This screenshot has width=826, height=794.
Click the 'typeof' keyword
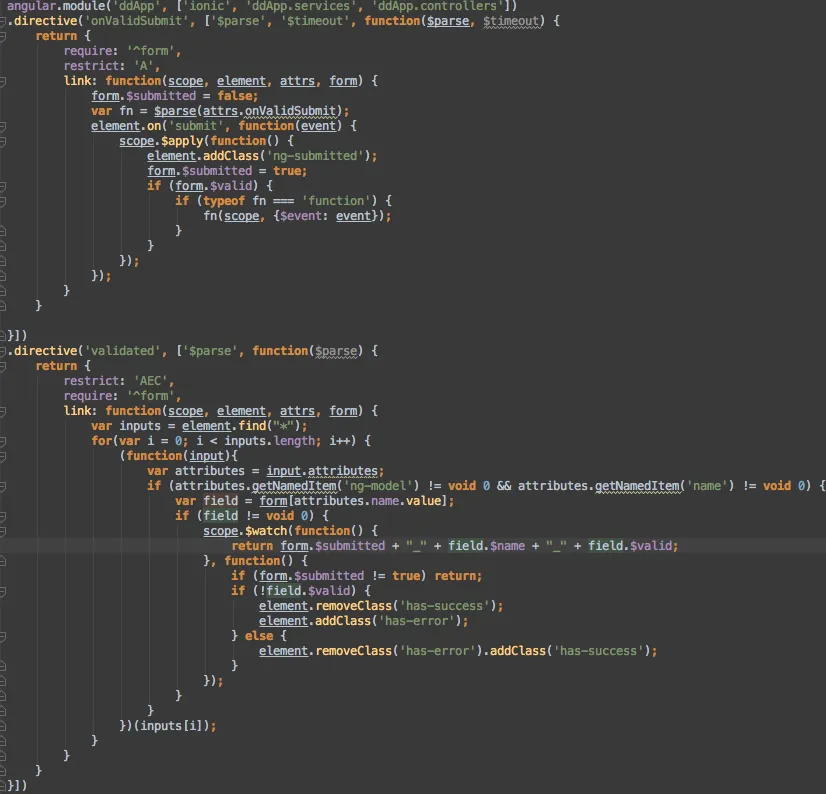[x=224, y=201]
